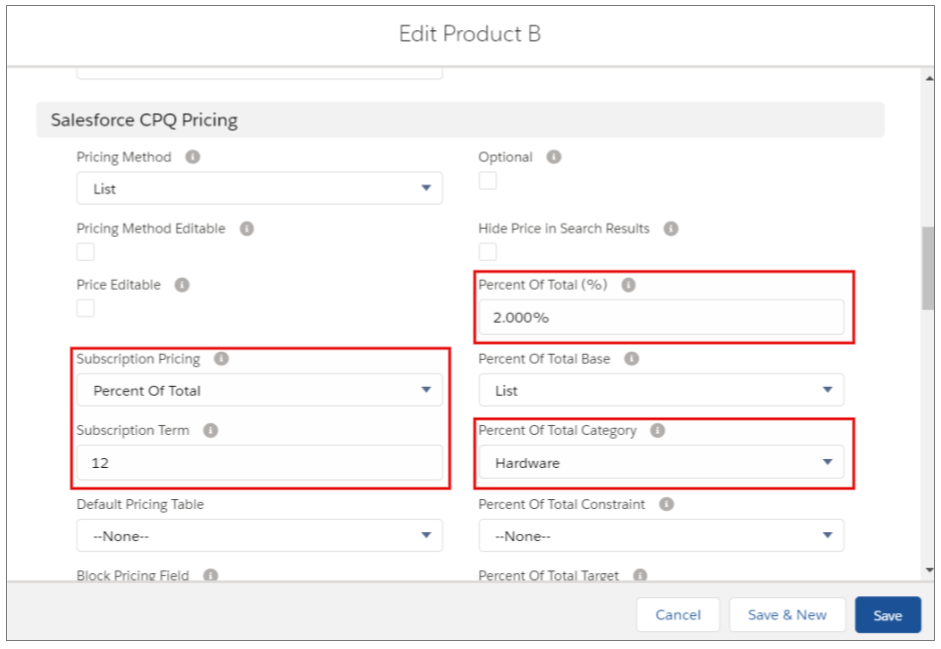Open the Percent Of Total Base dropdown

(x=661, y=390)
